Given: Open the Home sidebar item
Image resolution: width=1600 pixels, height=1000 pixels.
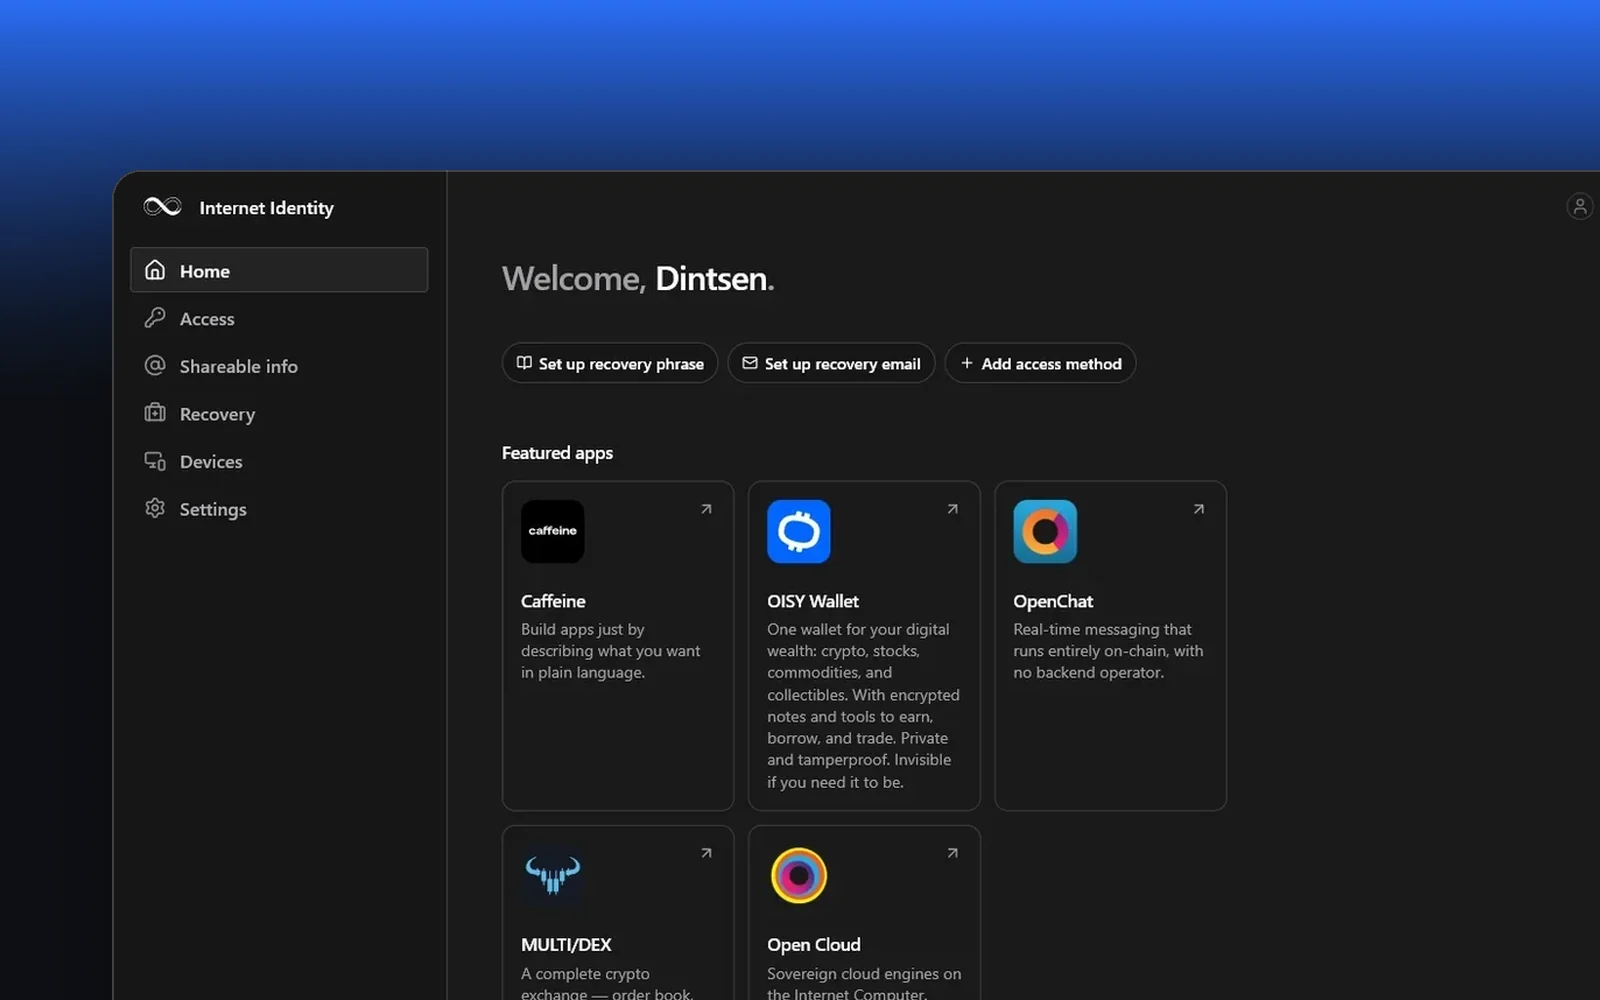Looking at the screenshot, I should (x=279, y=270).
